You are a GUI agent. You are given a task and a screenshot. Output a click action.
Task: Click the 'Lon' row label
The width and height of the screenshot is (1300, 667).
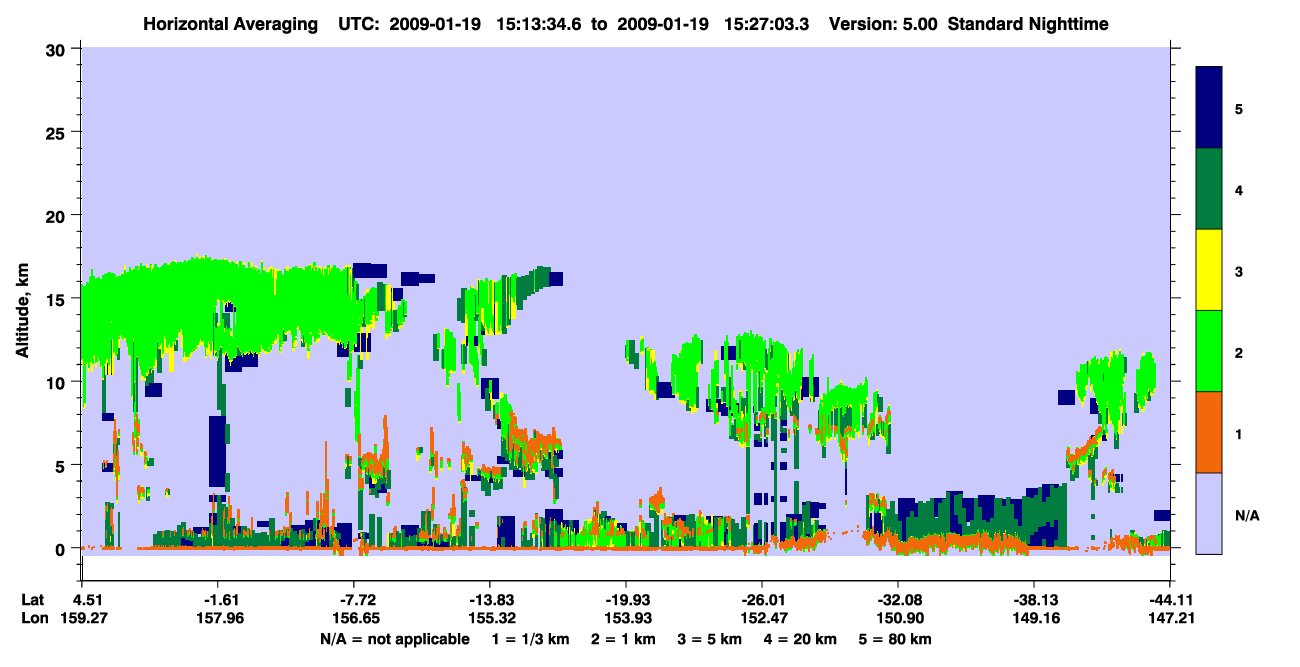33,618
